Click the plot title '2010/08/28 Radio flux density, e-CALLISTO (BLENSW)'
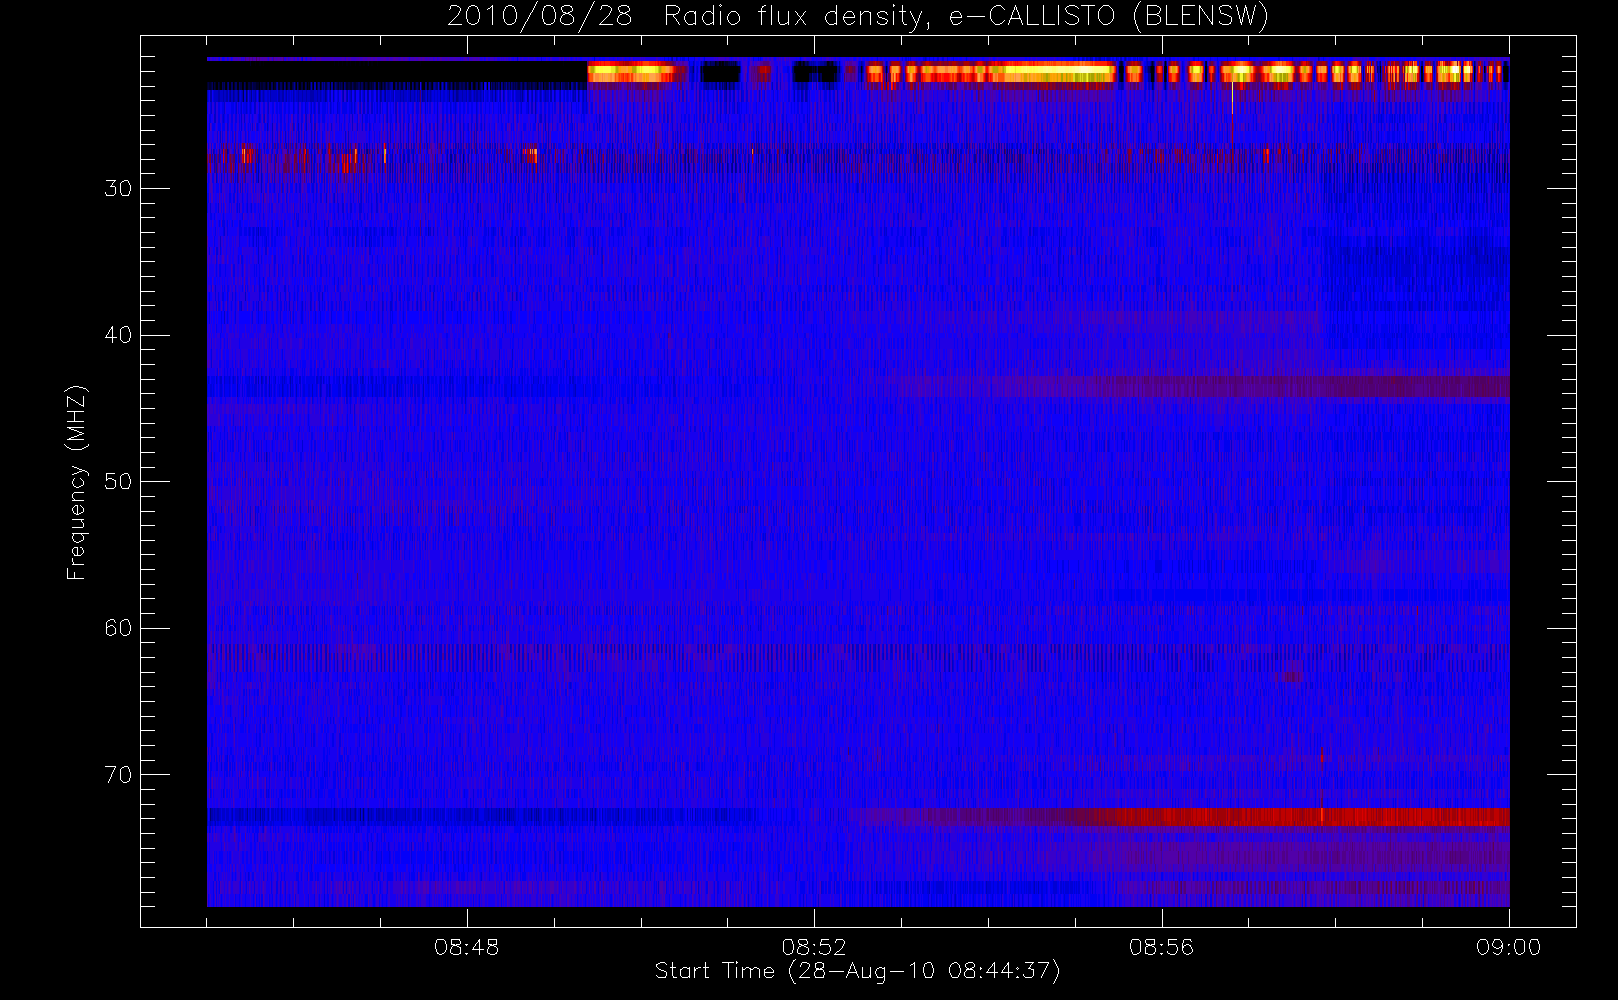Screen dimensions: 1618x1000 point(858,17)
